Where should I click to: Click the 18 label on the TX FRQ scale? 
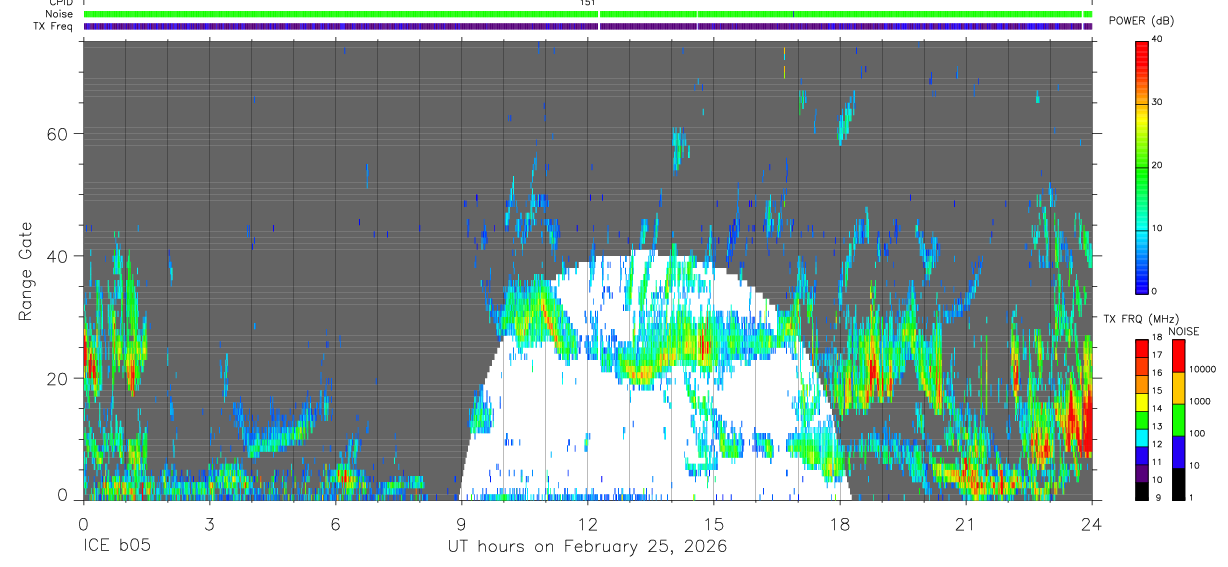[x=1157, y=338]
